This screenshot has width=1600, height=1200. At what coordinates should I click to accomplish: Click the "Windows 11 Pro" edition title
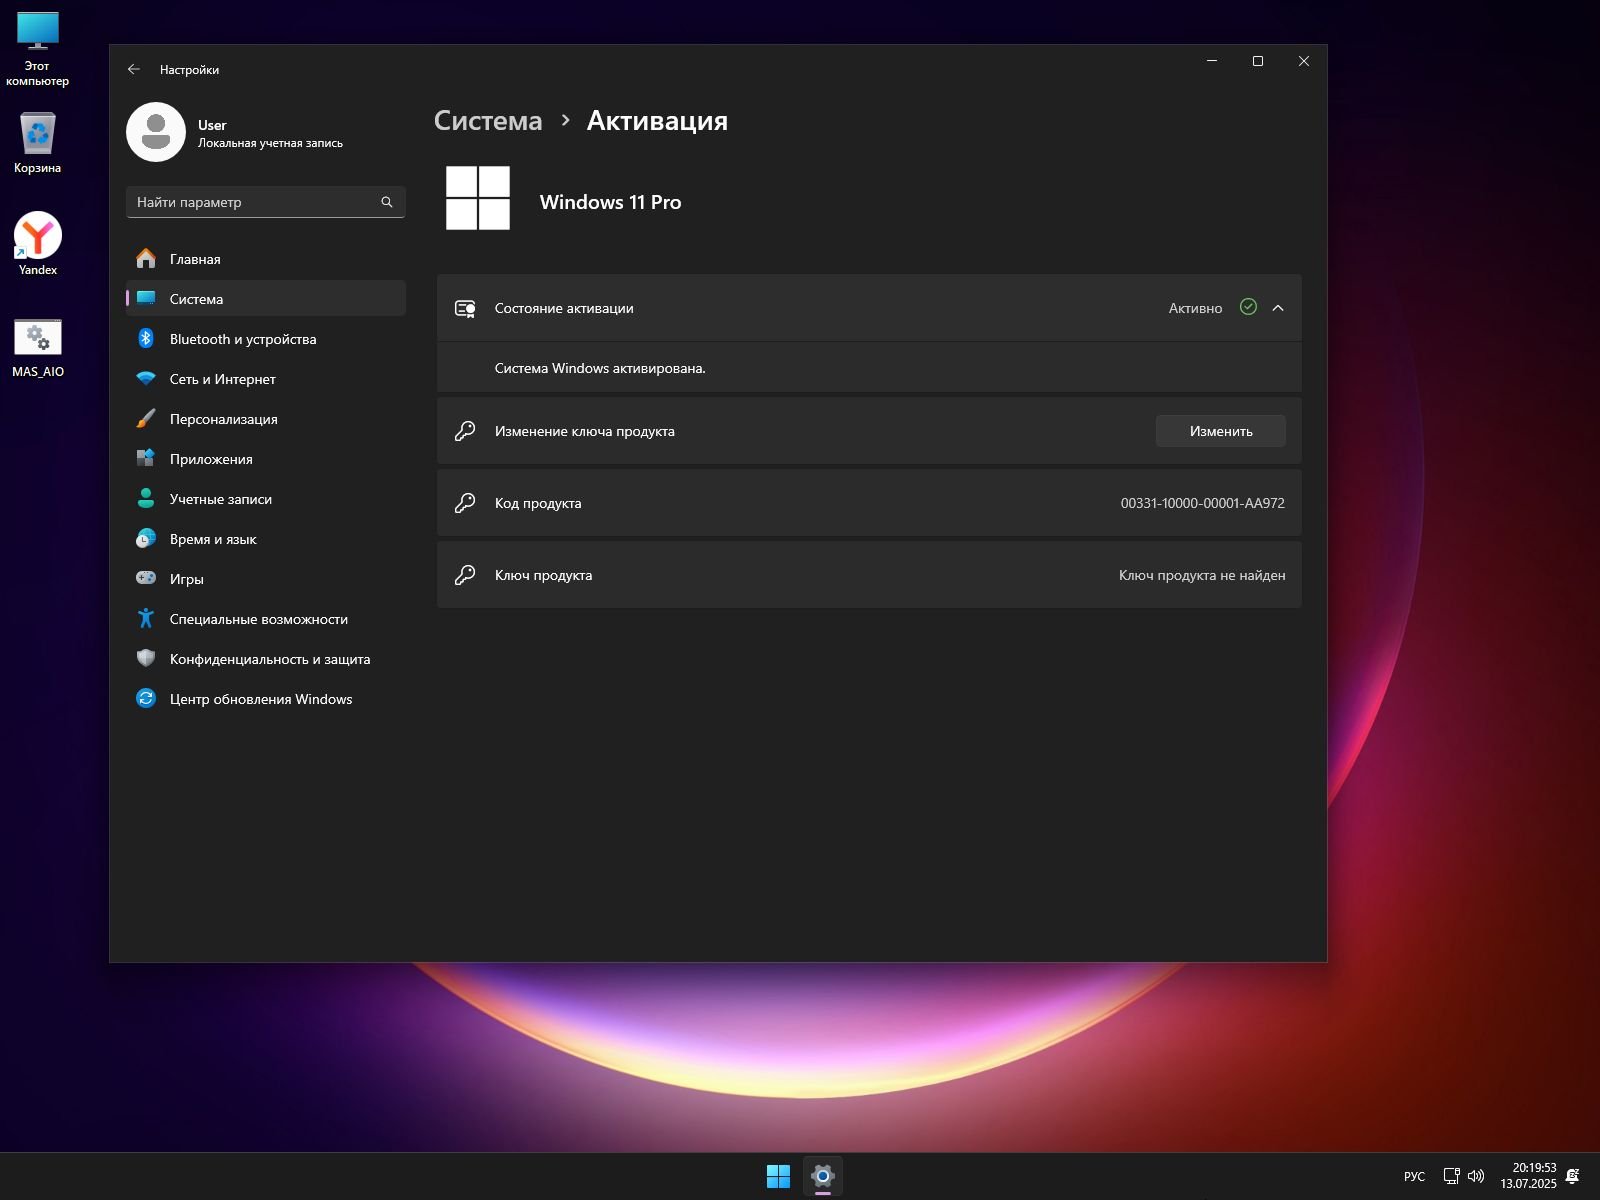click(x=610, y=202)
